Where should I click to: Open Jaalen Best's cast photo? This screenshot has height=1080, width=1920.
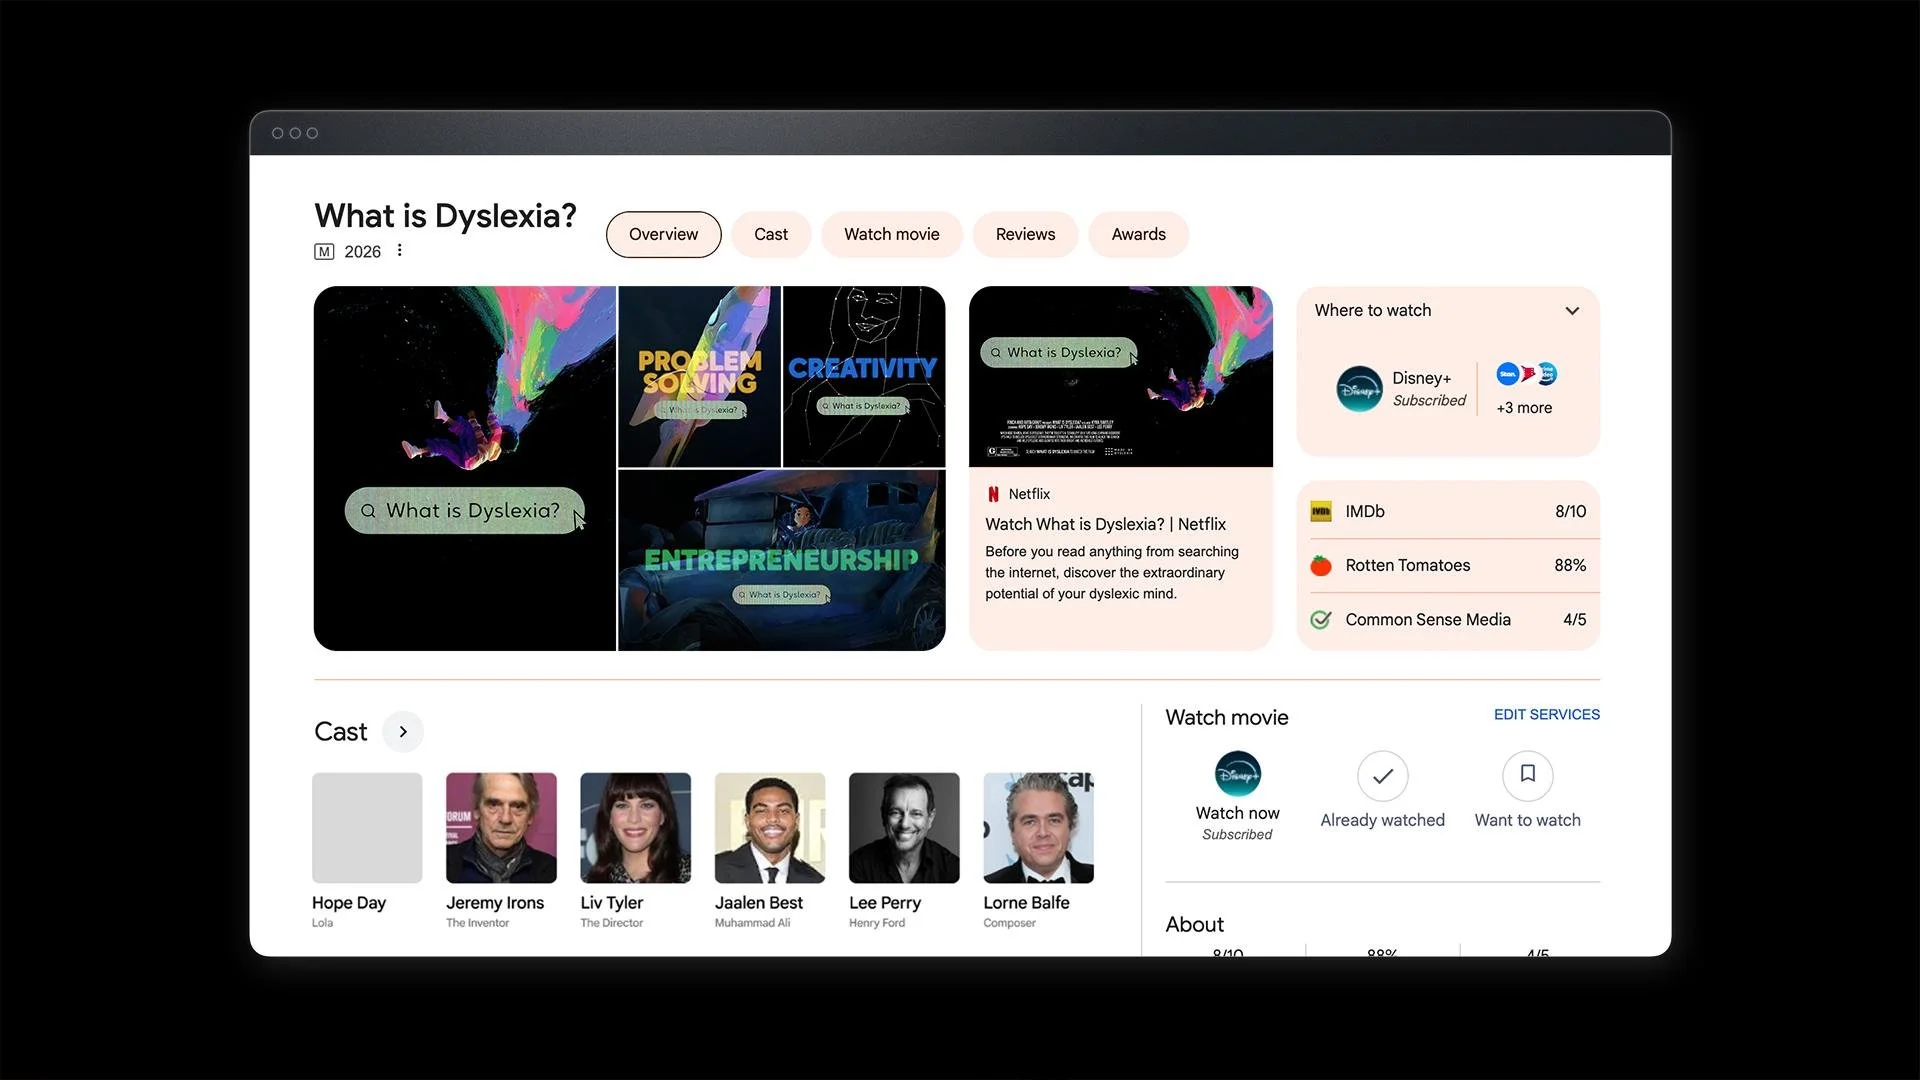pyautogui.click(x=770, y=828)
